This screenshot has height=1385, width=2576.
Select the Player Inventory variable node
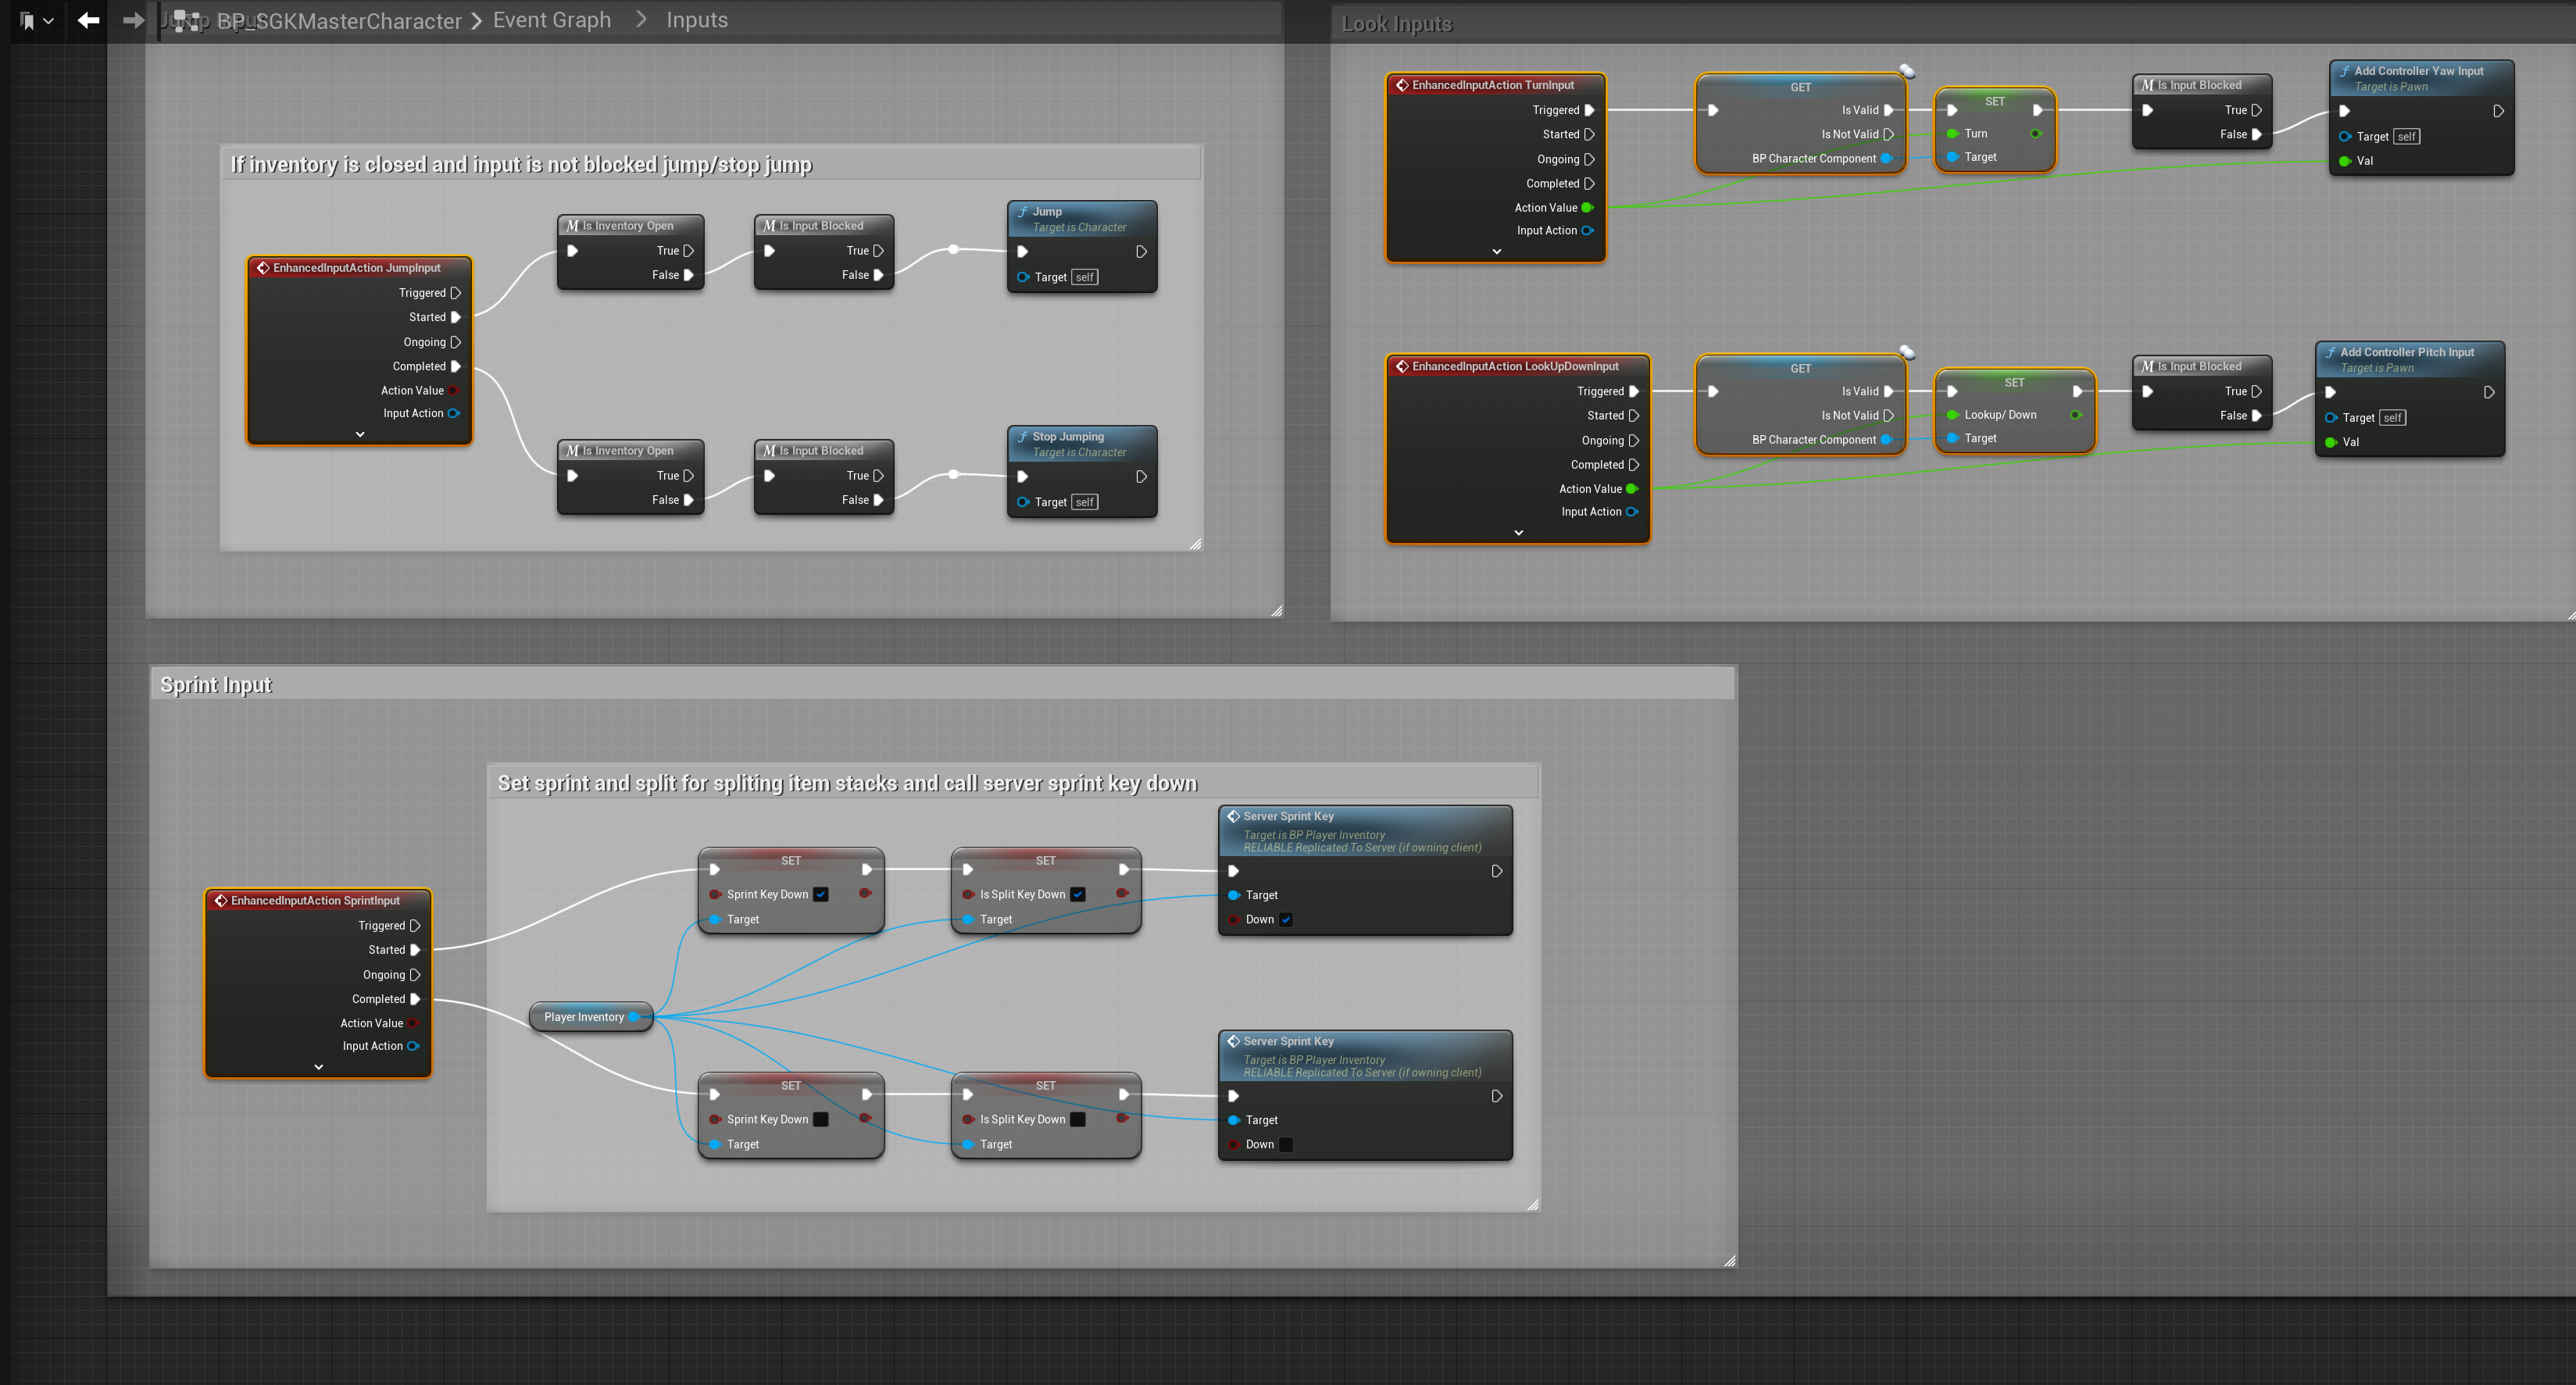point(584,1017)
